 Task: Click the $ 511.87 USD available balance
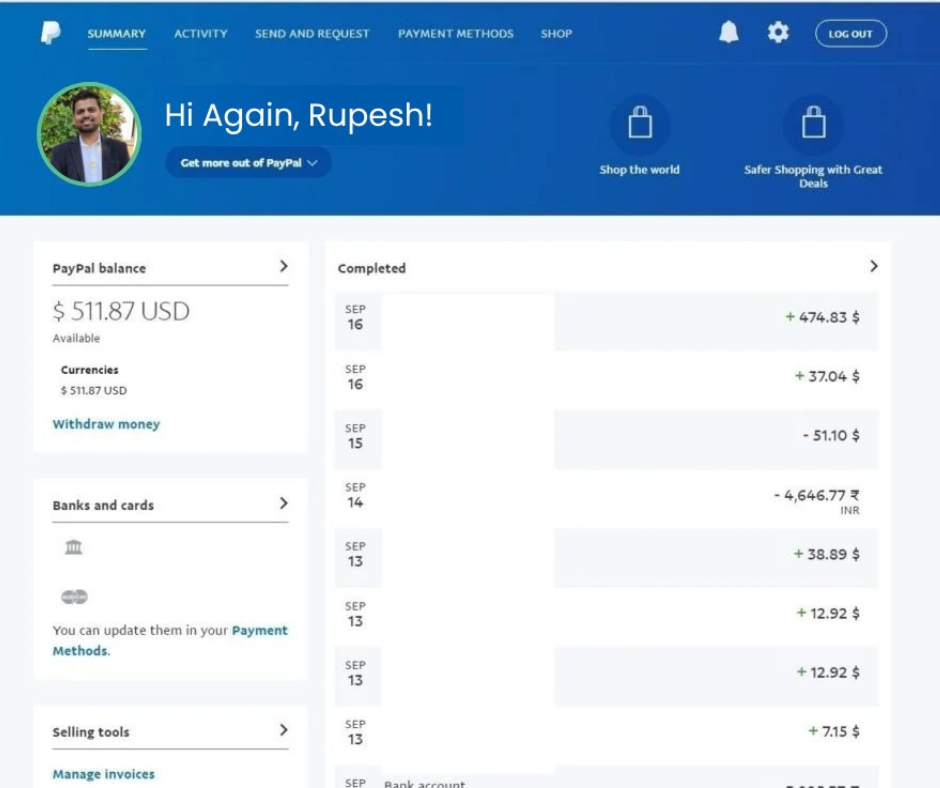(121, 311)
